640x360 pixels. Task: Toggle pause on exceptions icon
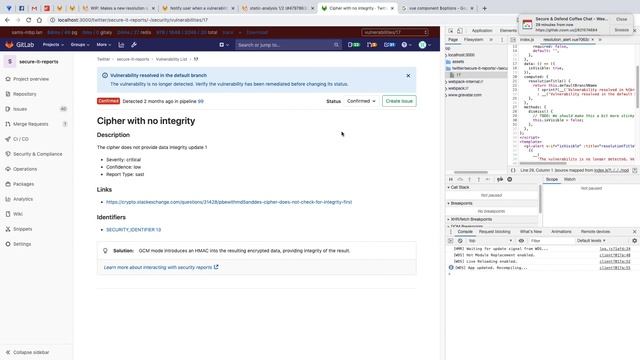point(509,179)
